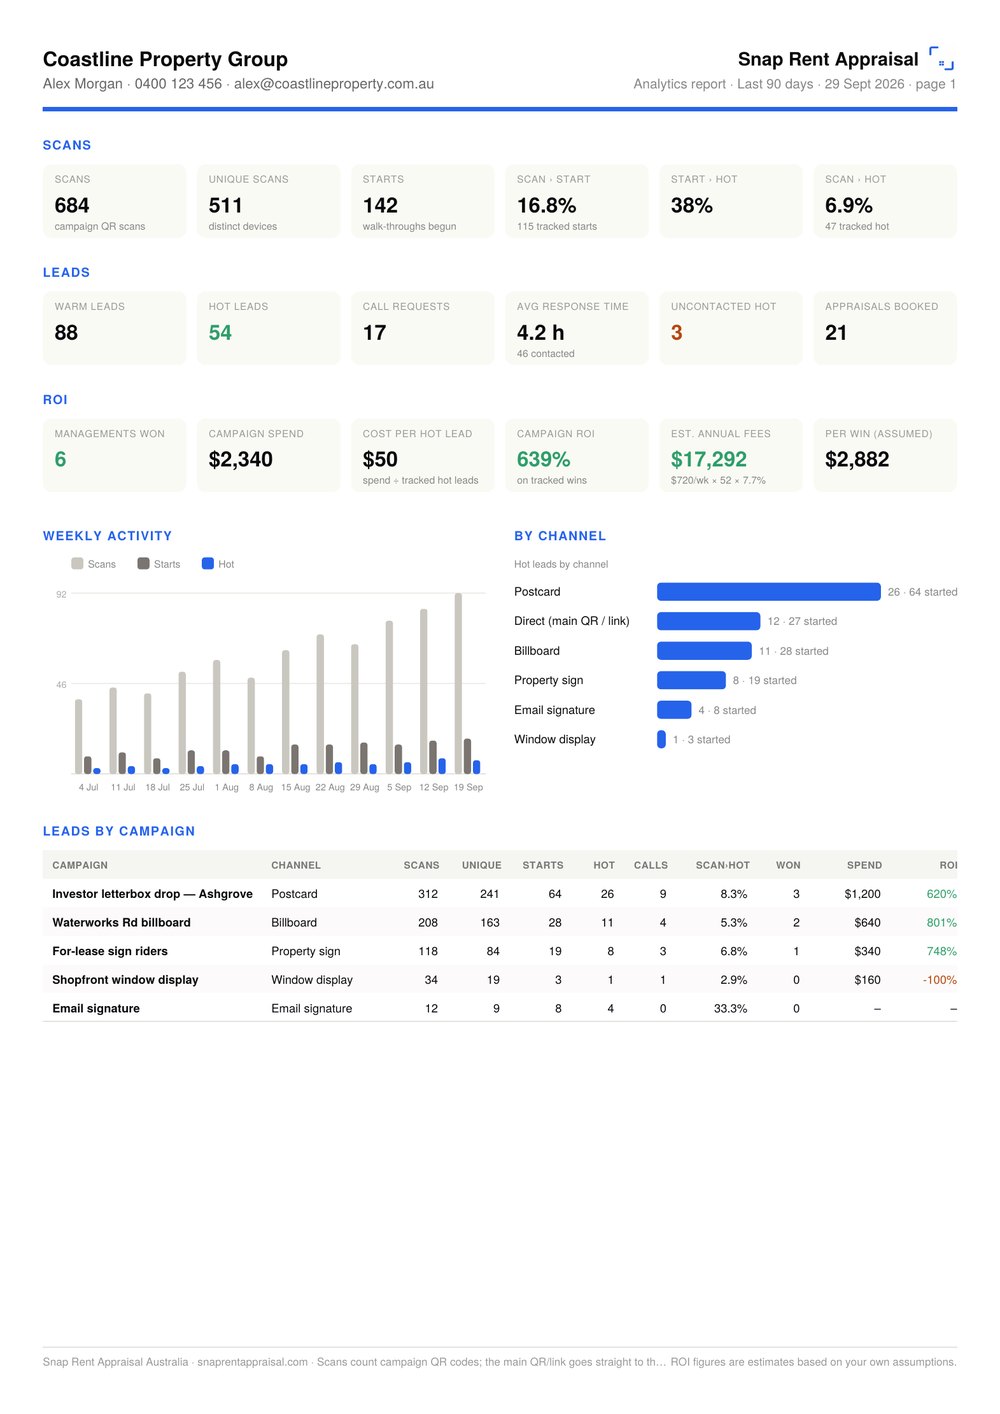Click the 'Email signature' campaign name in the table

96,1008
